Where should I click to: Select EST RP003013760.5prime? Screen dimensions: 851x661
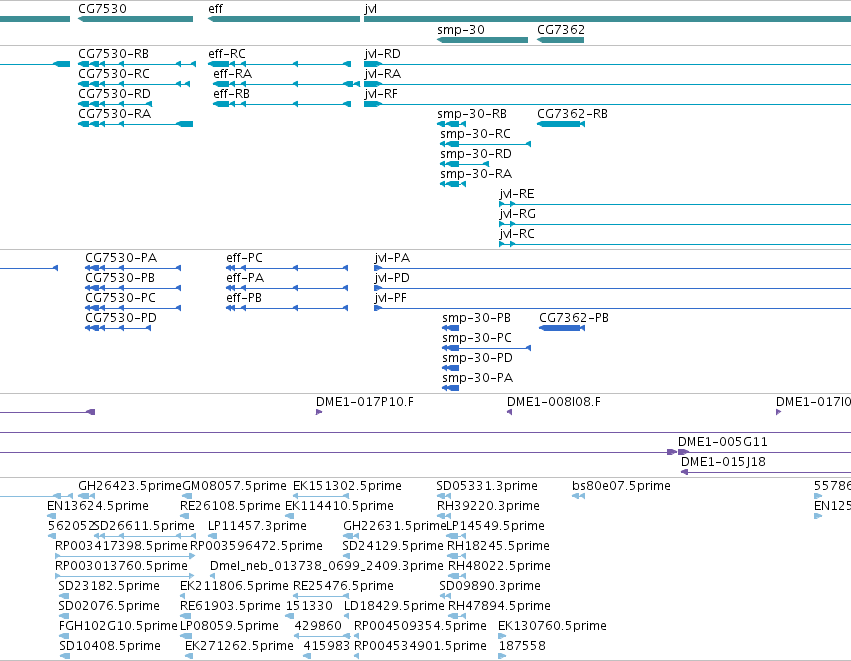pyautogui.click(x=125, y=576)
